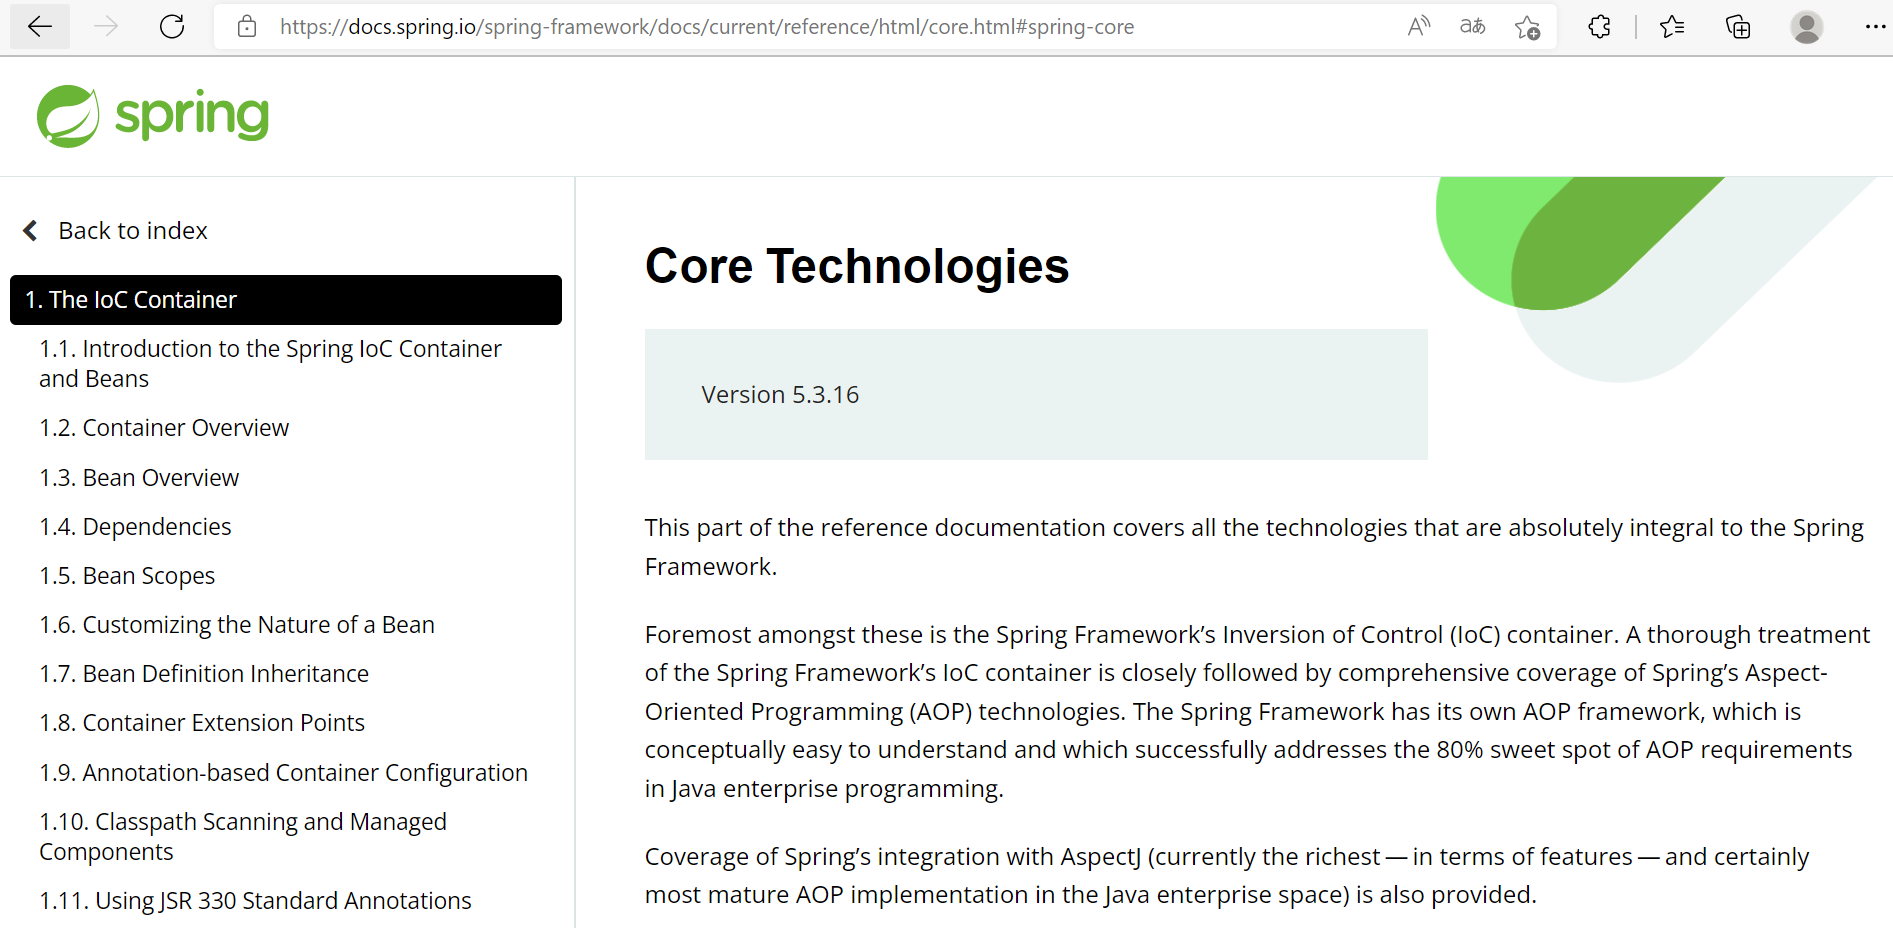Screen dimensions: 1893x928
Task: Select 'Back to index'
Action: point(132,230)
